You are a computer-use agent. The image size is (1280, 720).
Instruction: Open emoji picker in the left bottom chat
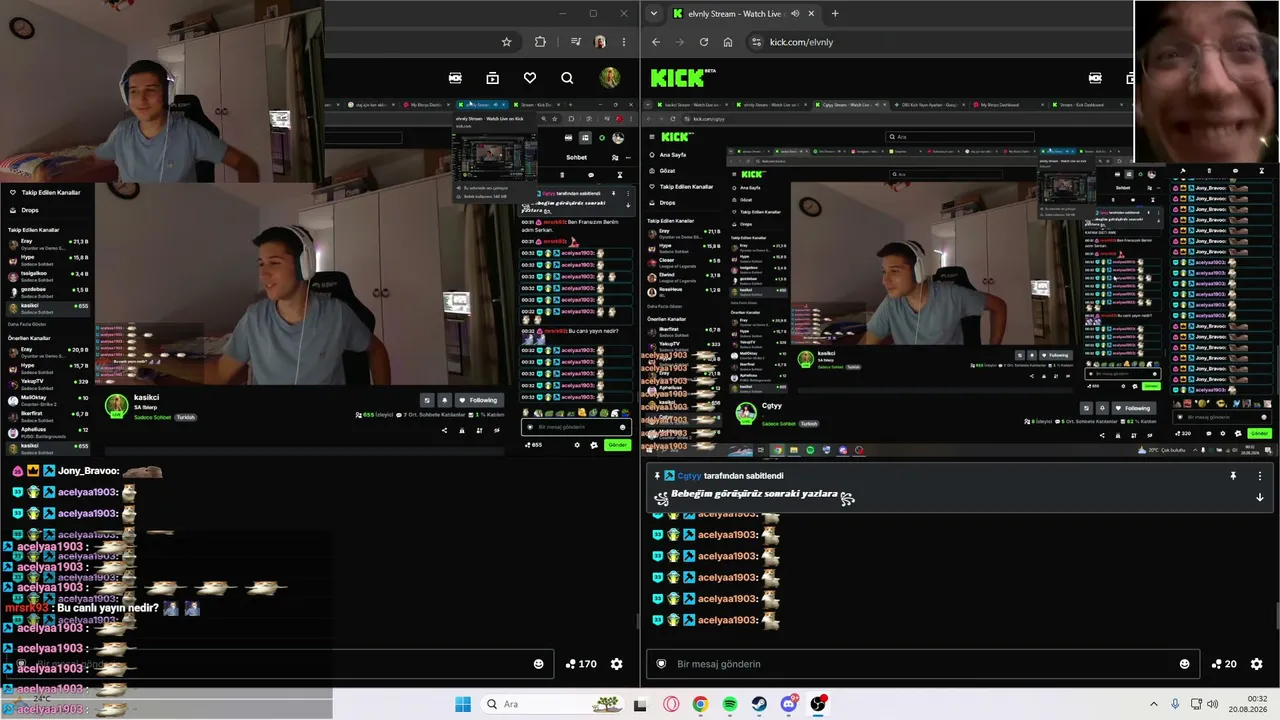(x=539, y=664)
